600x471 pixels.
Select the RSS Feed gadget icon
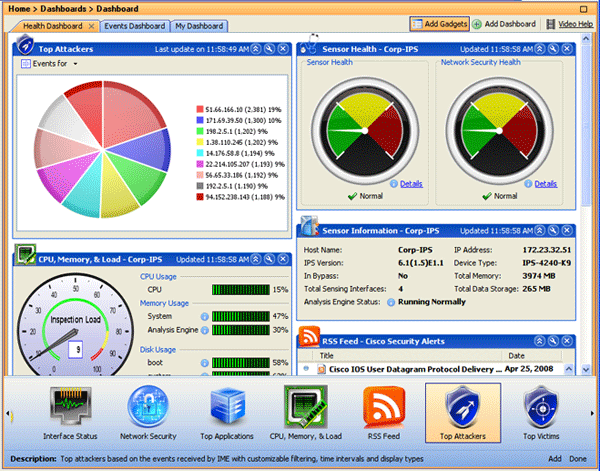[384, 407]
